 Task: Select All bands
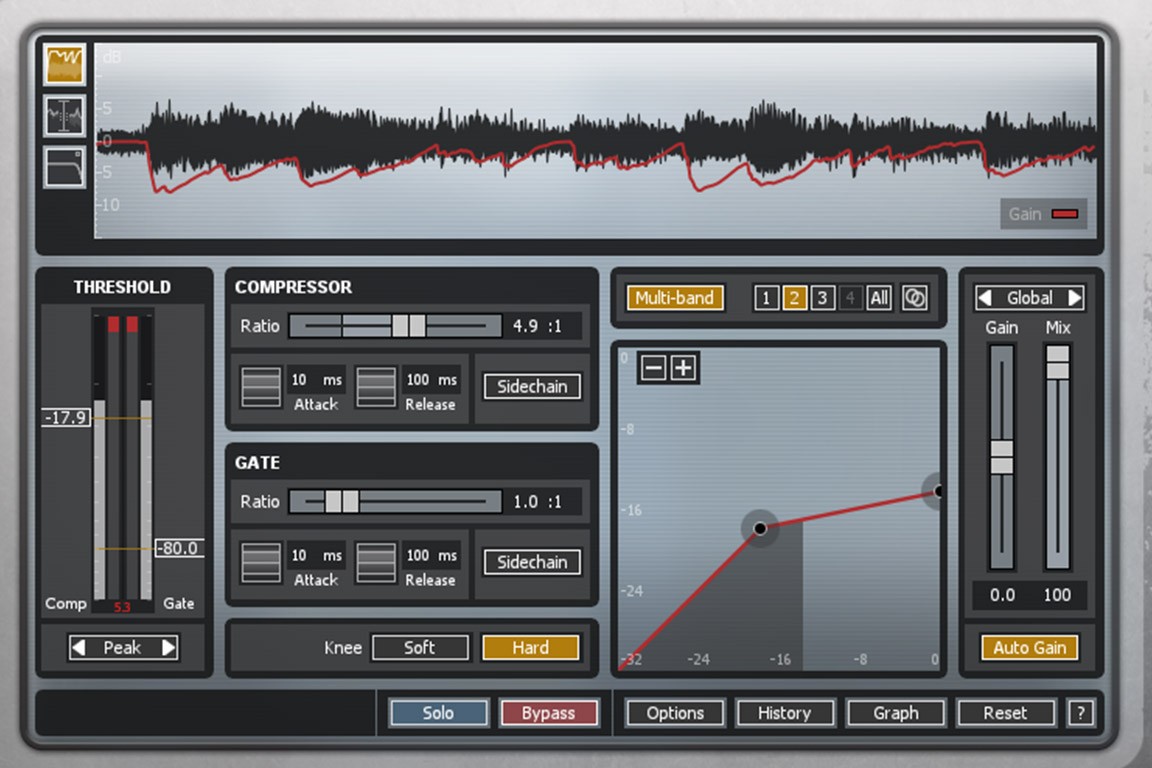pos(879,298)
